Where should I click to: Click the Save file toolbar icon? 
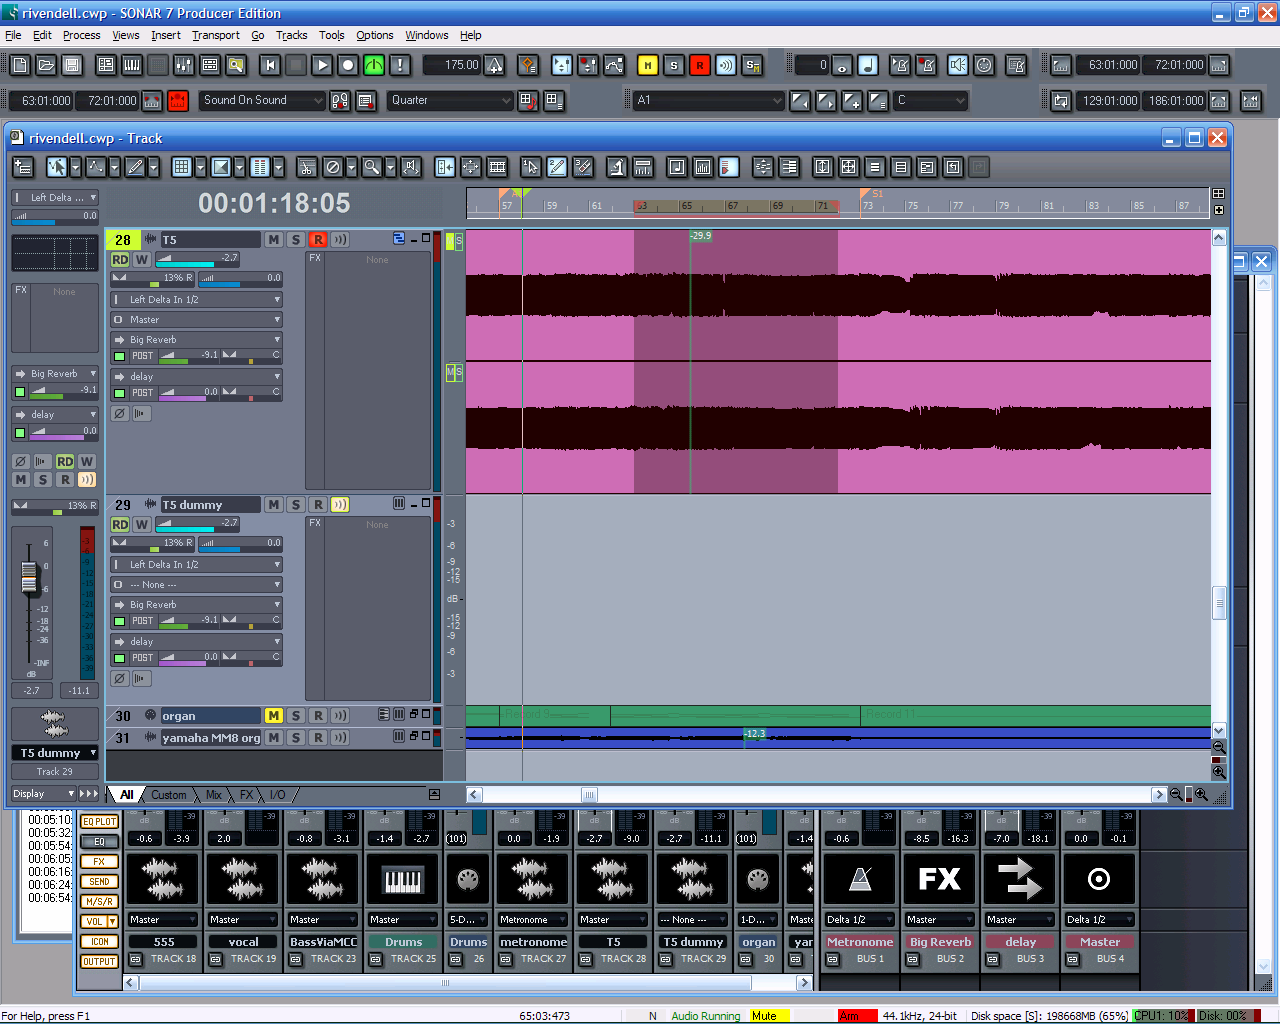(x=72, y=65)
